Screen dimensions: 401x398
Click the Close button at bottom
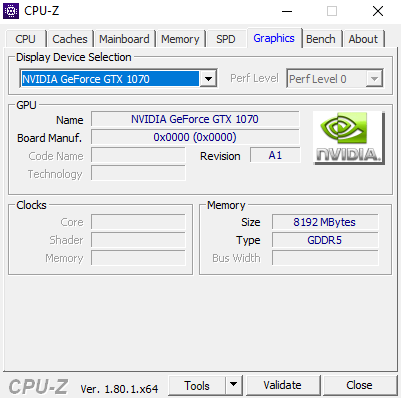pyautogui.click(x=359, y=385)
